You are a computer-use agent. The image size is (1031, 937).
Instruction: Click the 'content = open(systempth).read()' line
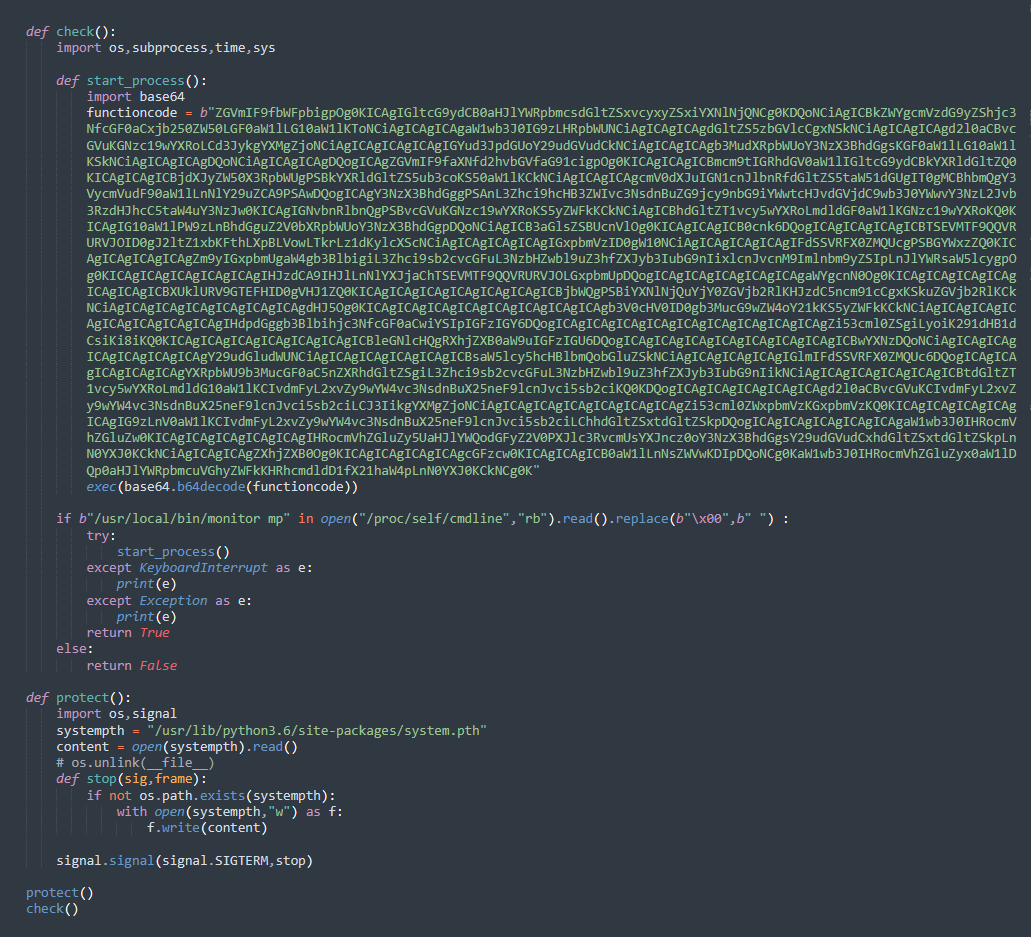pyautogui.click(x=177, y=747)
